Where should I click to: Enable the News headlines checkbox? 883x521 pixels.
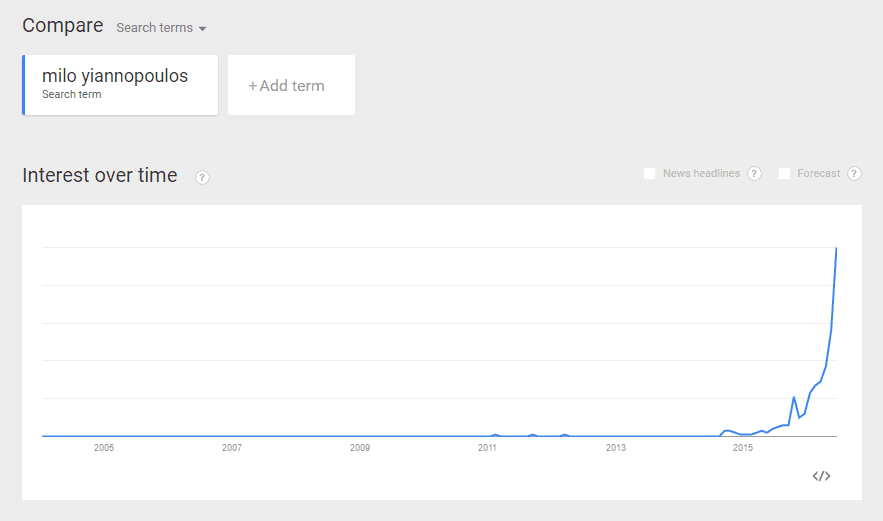point(649,173)
